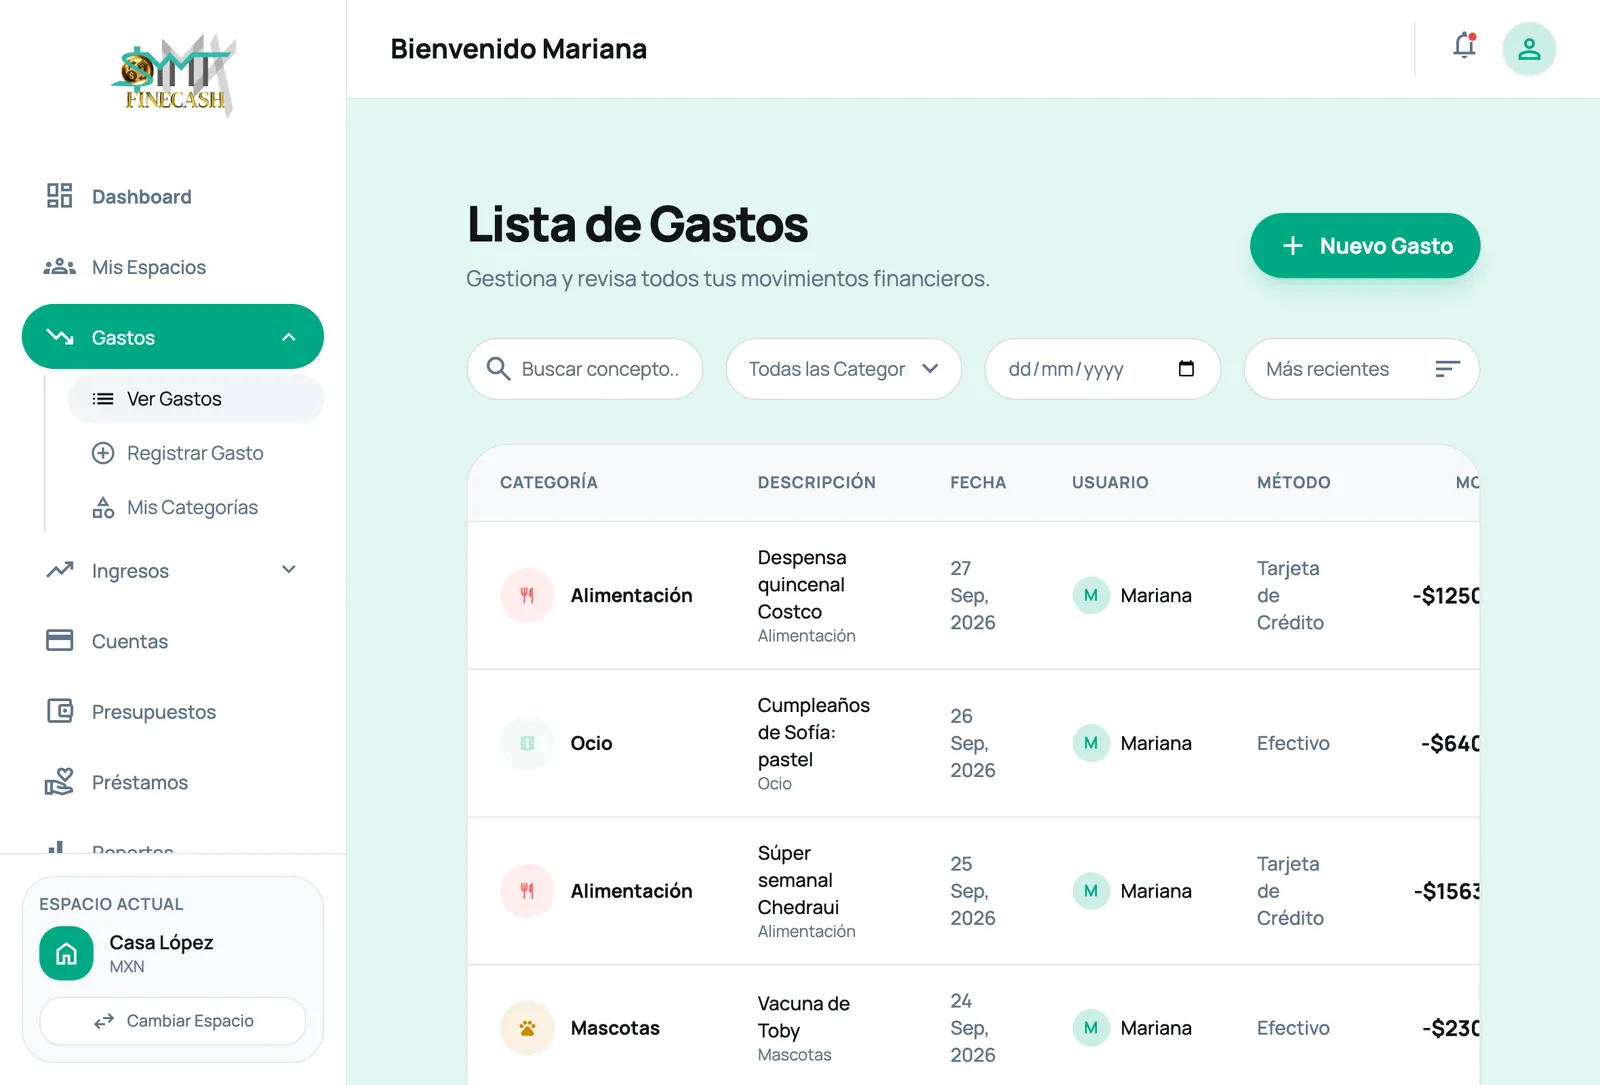The image size is (1600, 1085).
Task: Click the FineCash logo
Action: 174,75
